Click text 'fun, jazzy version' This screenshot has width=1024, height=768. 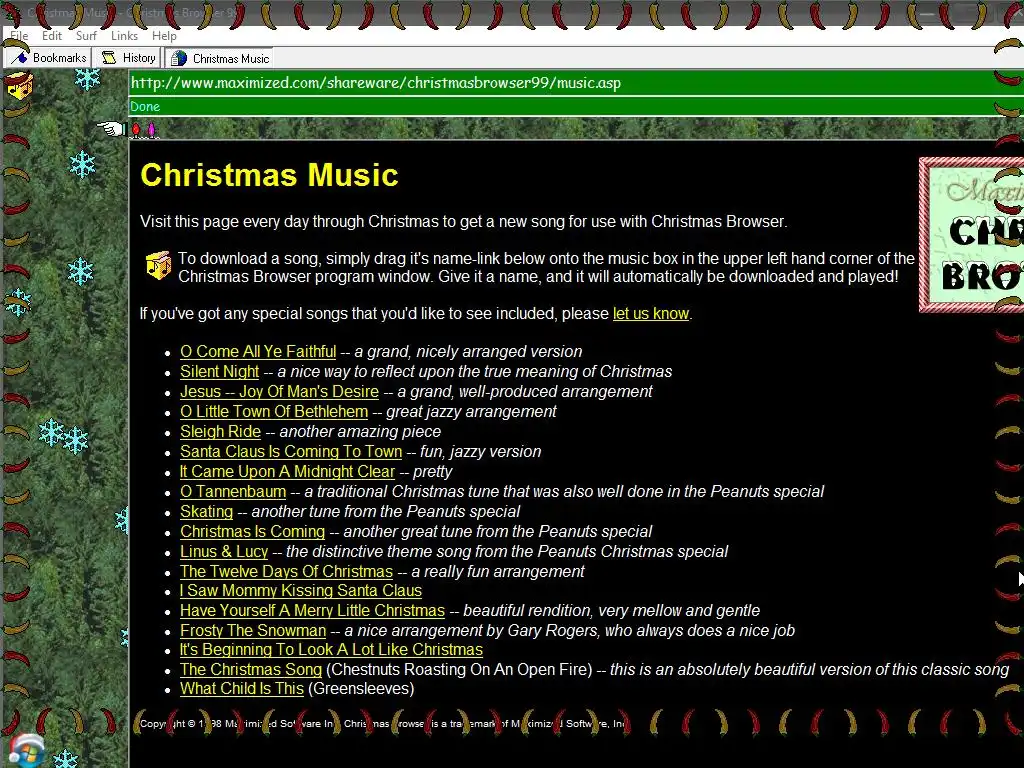(x=481, y=451)
